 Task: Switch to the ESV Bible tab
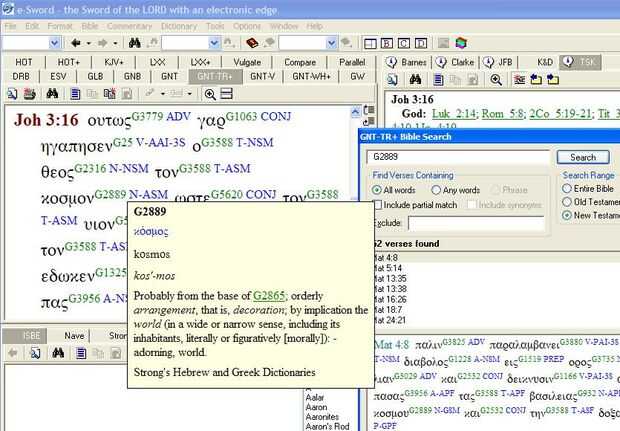pyautogui.click(x=58, y=76)
